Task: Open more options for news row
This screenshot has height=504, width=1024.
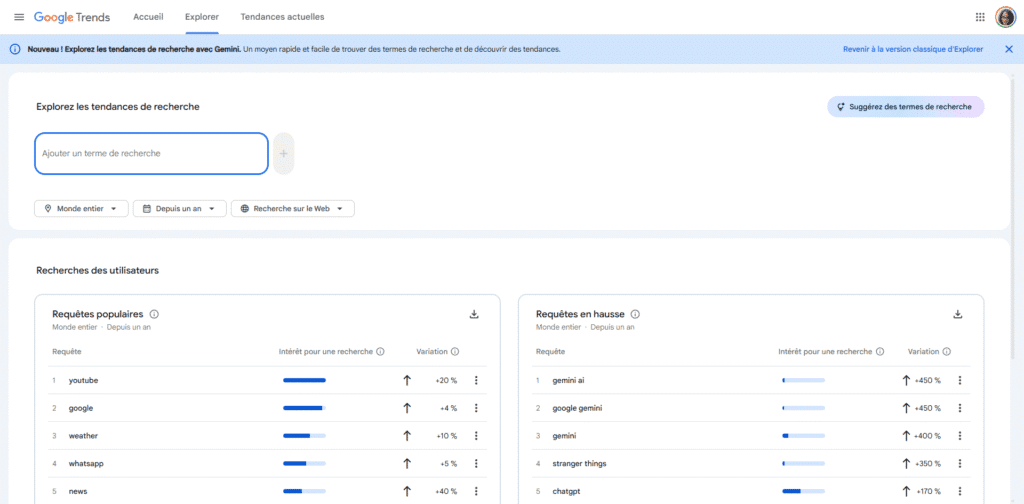Action: point(476,491)
